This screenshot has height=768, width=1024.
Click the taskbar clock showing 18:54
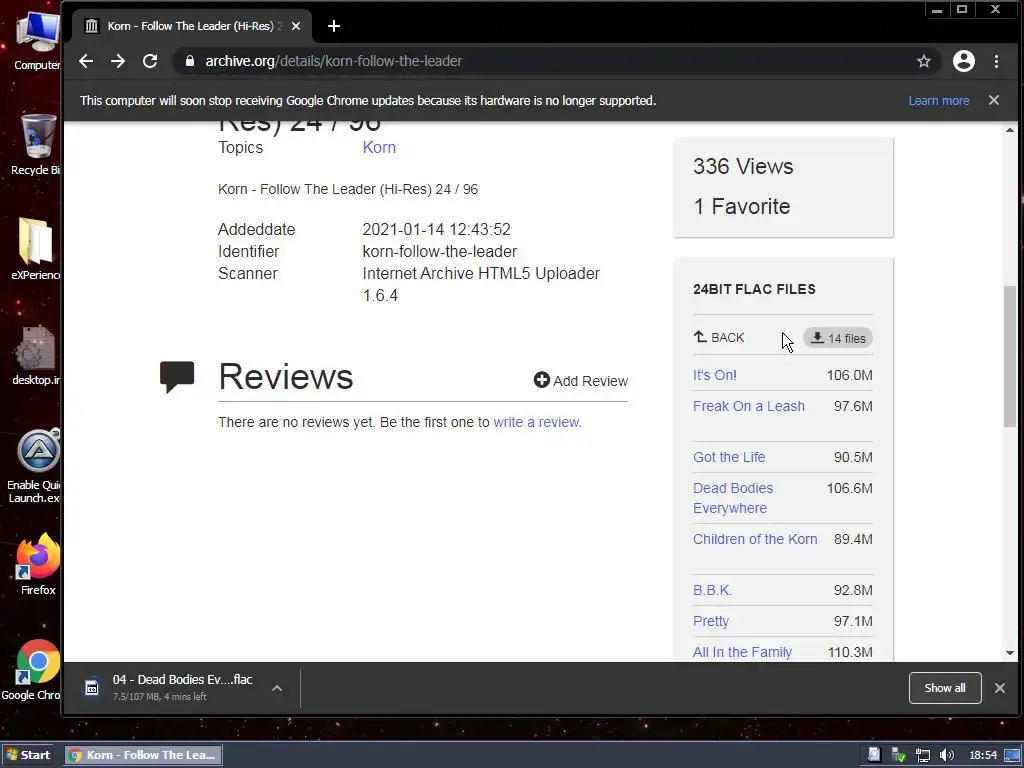[x=983, y=755]
